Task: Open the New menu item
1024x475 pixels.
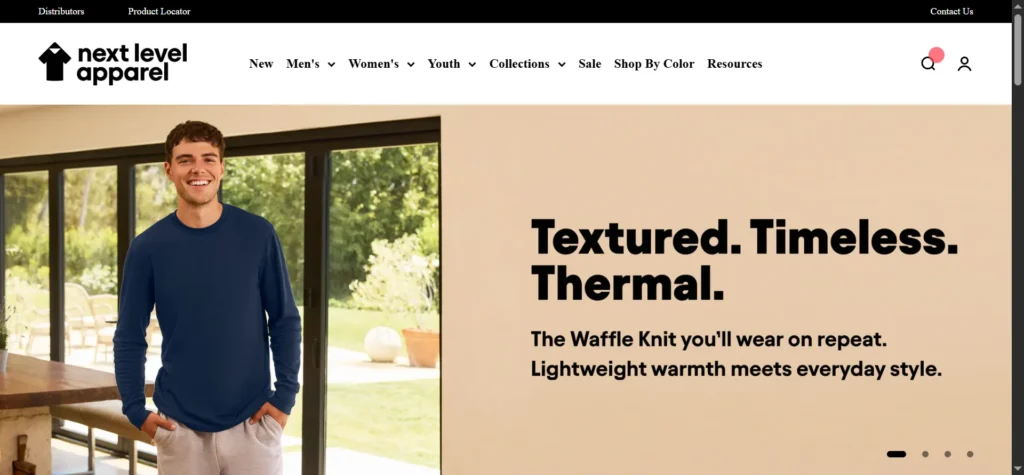Action: pyautogui.click(x=261, y=63)
